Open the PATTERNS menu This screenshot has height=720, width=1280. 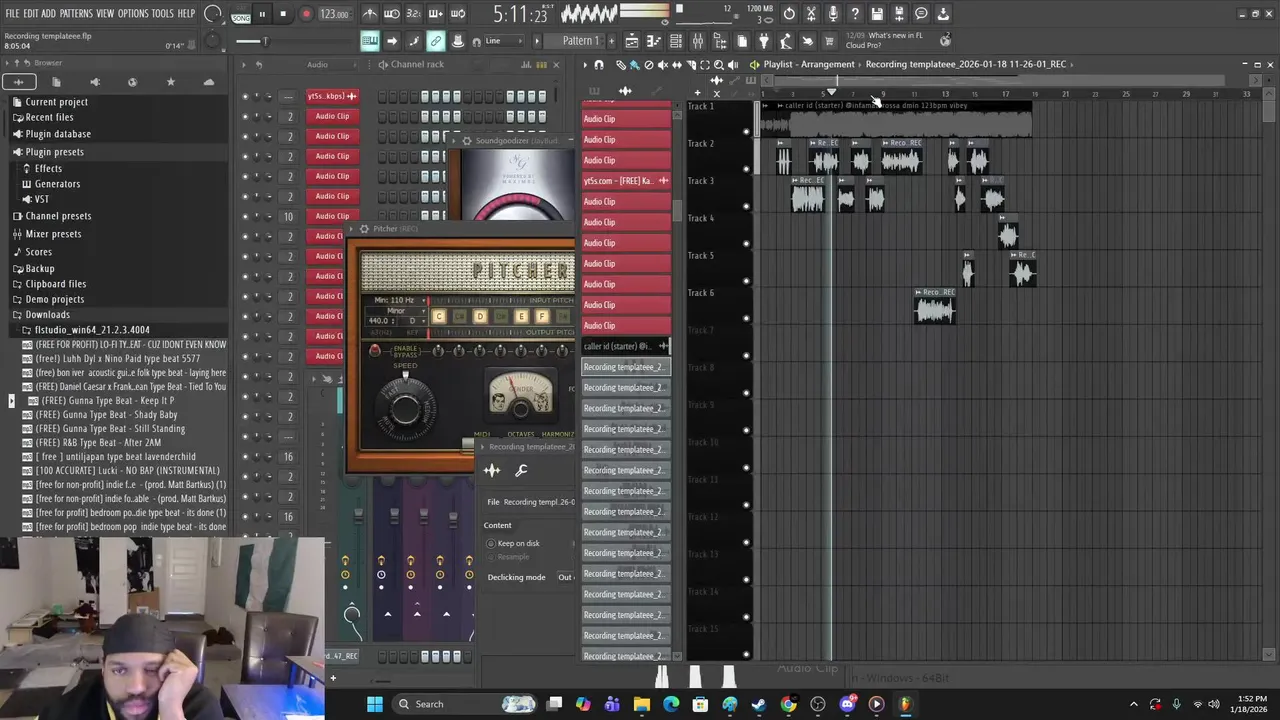pyautogui.click(x=76, y=14)
